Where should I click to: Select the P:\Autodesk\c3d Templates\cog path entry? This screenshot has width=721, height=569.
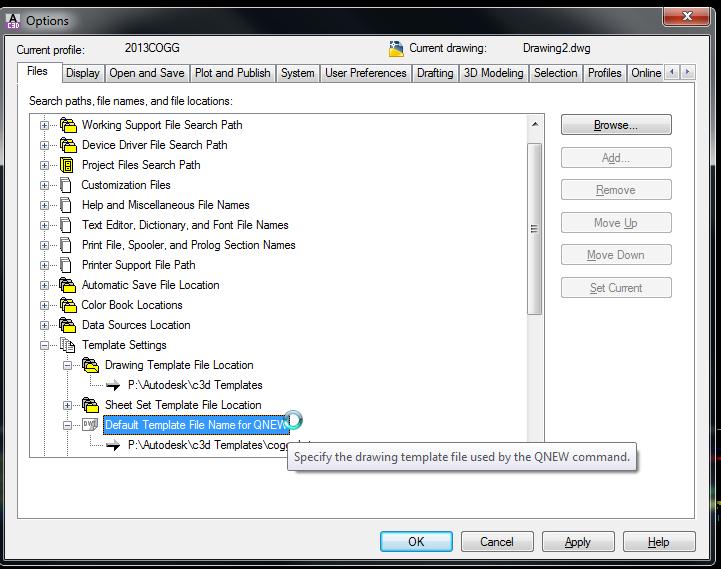(208, 445)
